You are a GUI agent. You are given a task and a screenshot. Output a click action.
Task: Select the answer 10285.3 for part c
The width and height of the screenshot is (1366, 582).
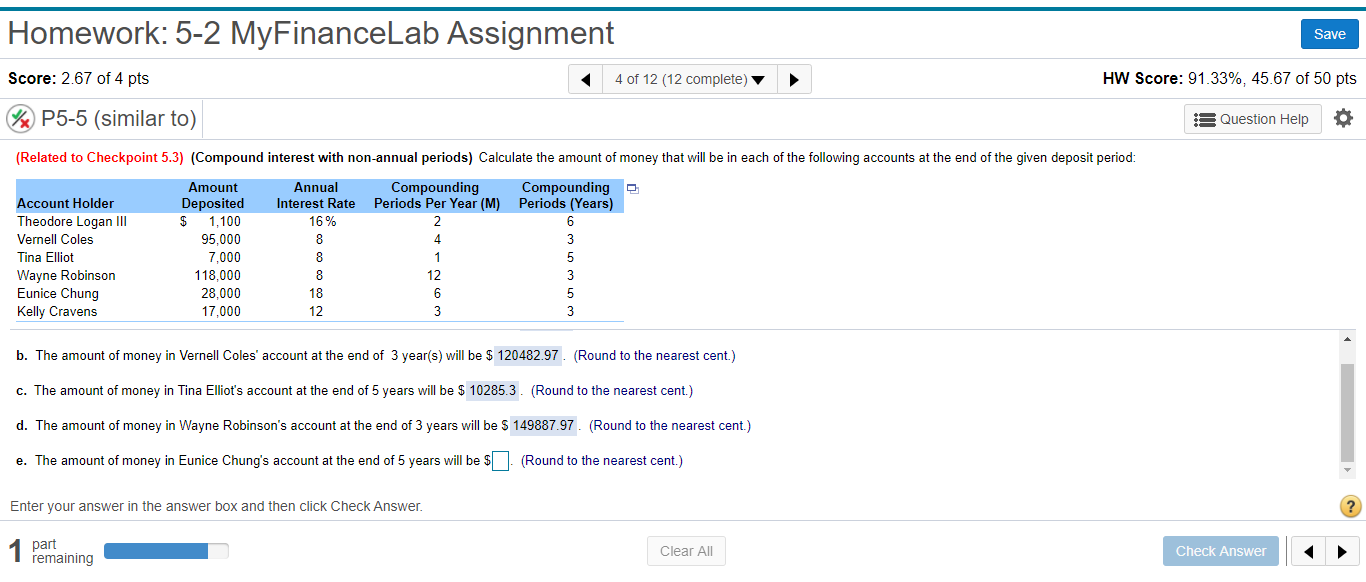490,390
